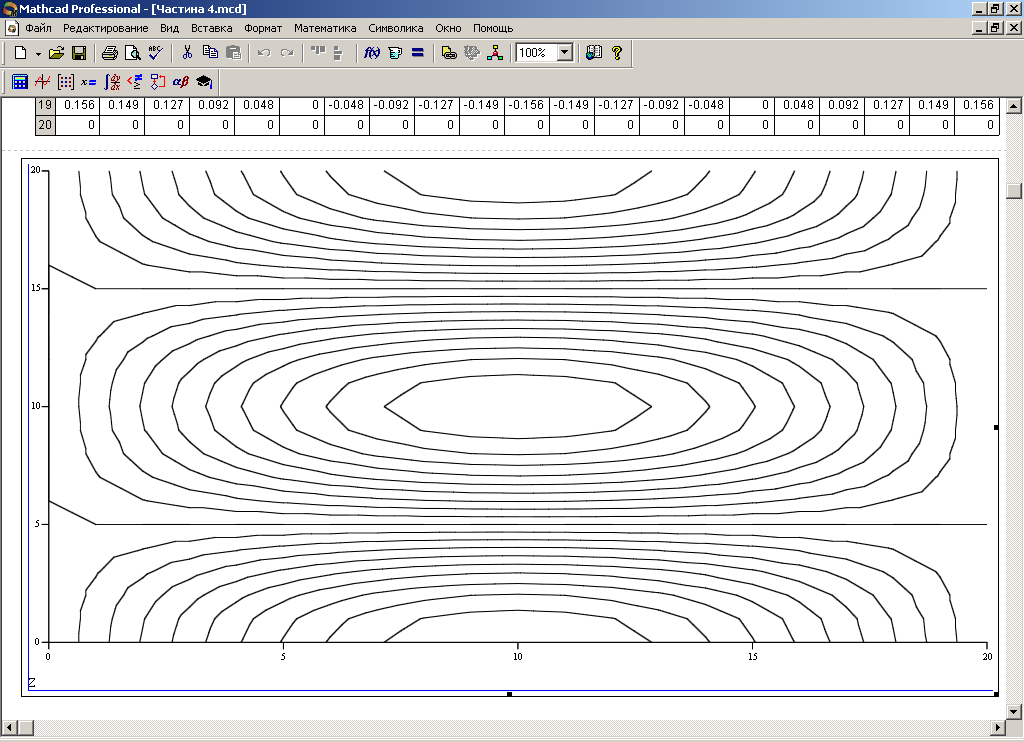Click the horizontal scrollbar left arrow
1024x742 pixels.
[x=9, y=727]
